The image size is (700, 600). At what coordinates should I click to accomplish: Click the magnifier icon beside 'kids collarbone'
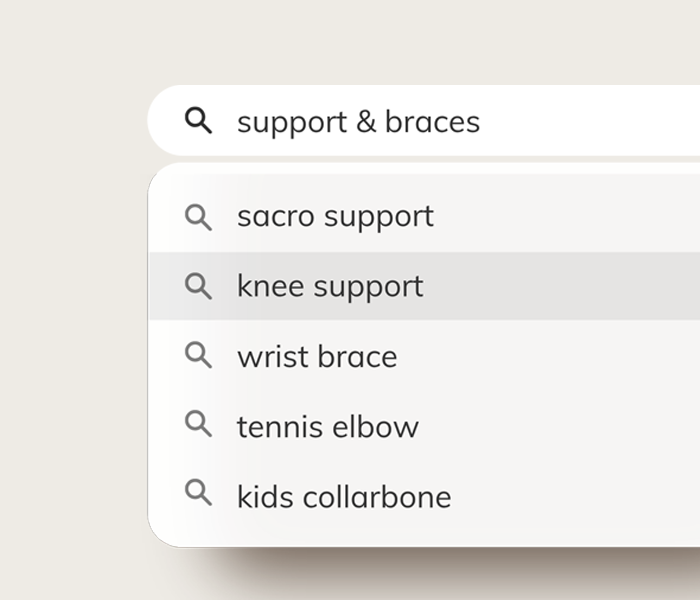198,493
